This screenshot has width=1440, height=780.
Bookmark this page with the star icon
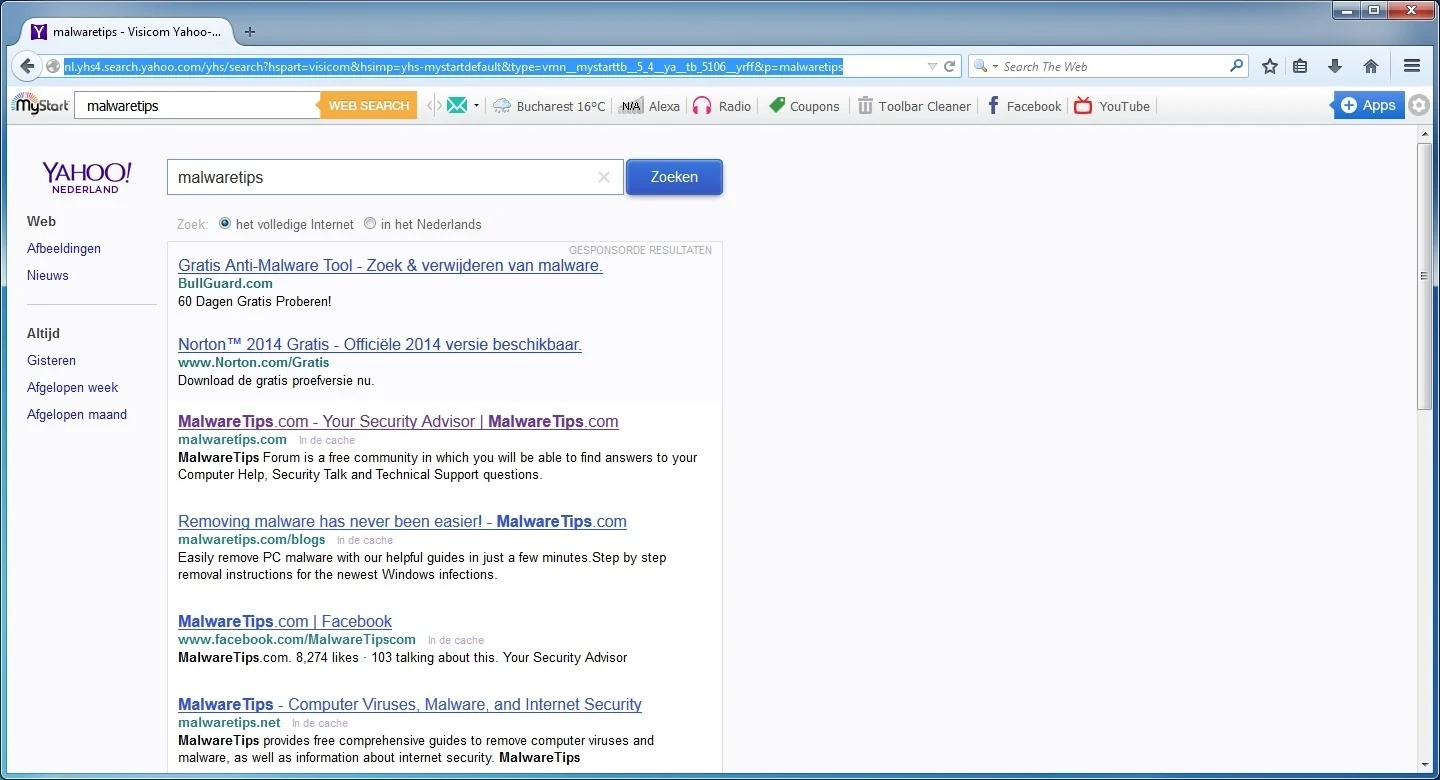tap(1270, 66)
